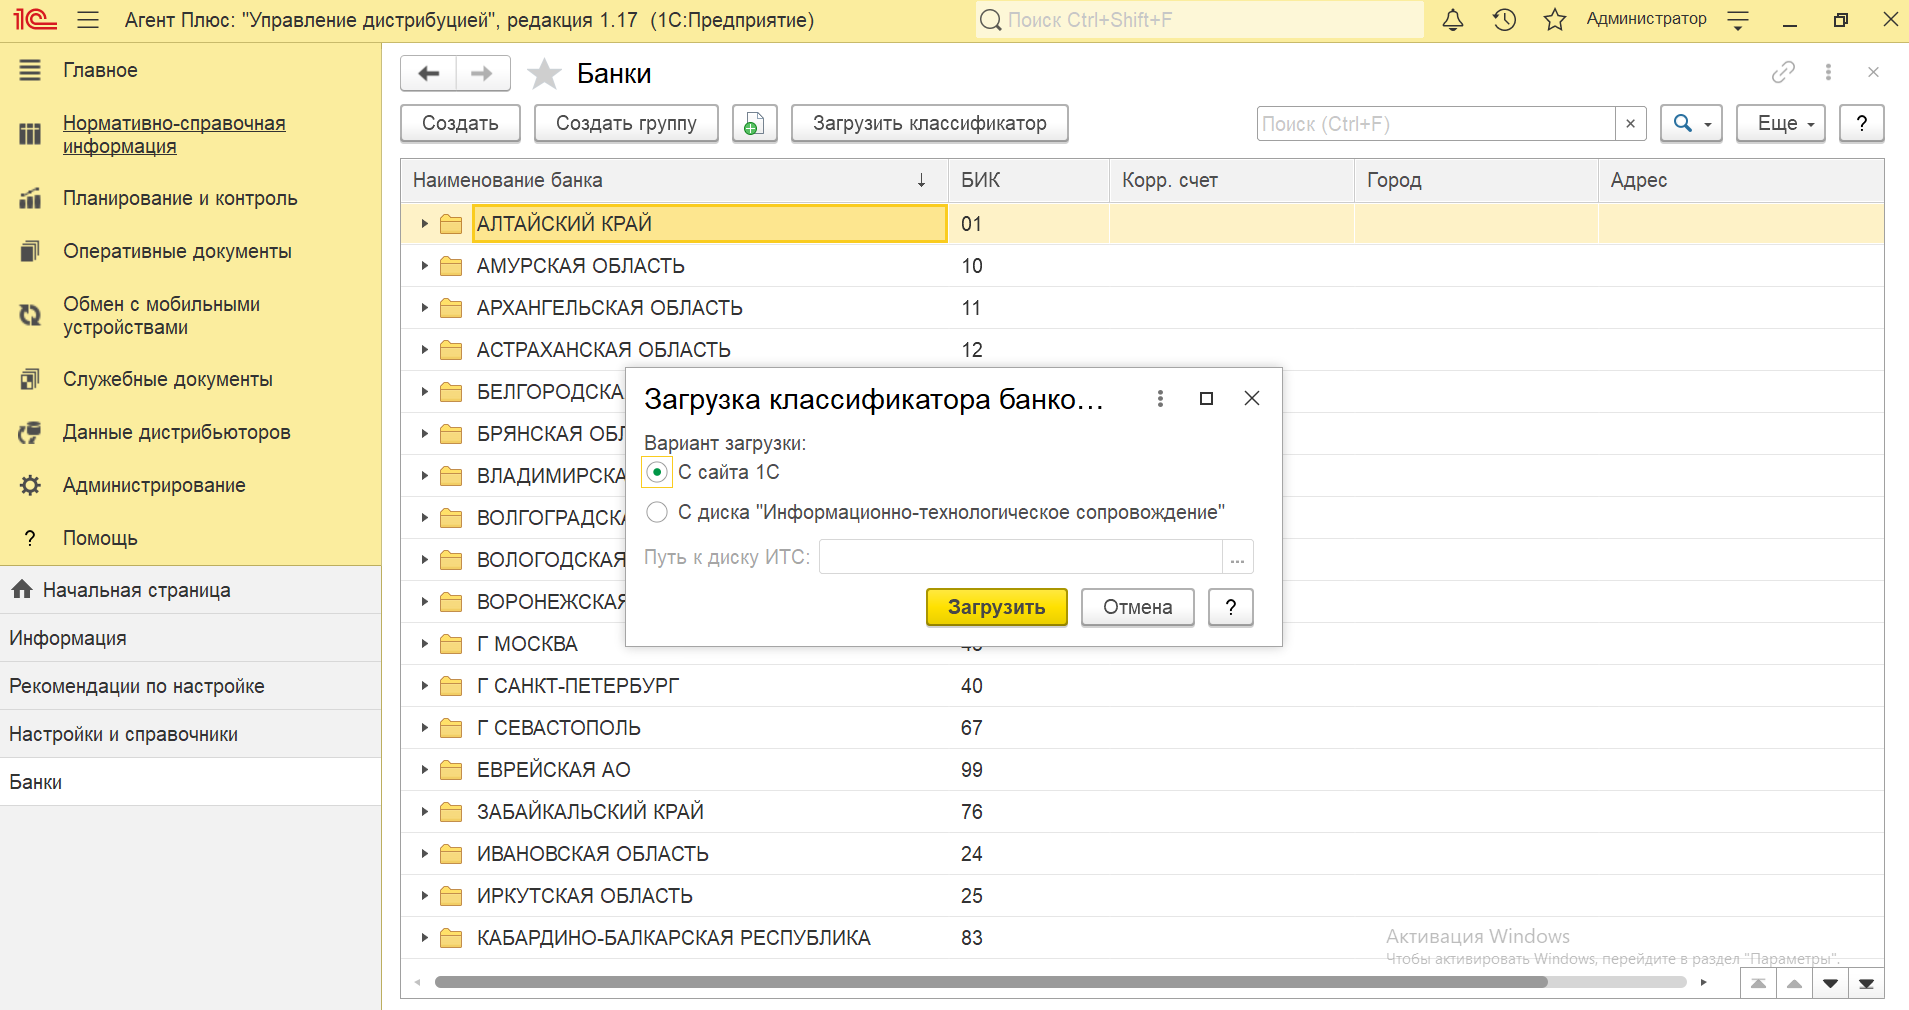Close the Загрузка классификатора банков dialog

click(1251, 398)
